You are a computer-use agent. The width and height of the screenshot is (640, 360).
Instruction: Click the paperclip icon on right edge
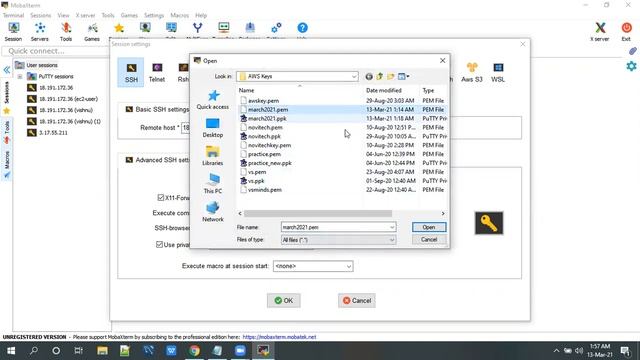click(632, 51)
